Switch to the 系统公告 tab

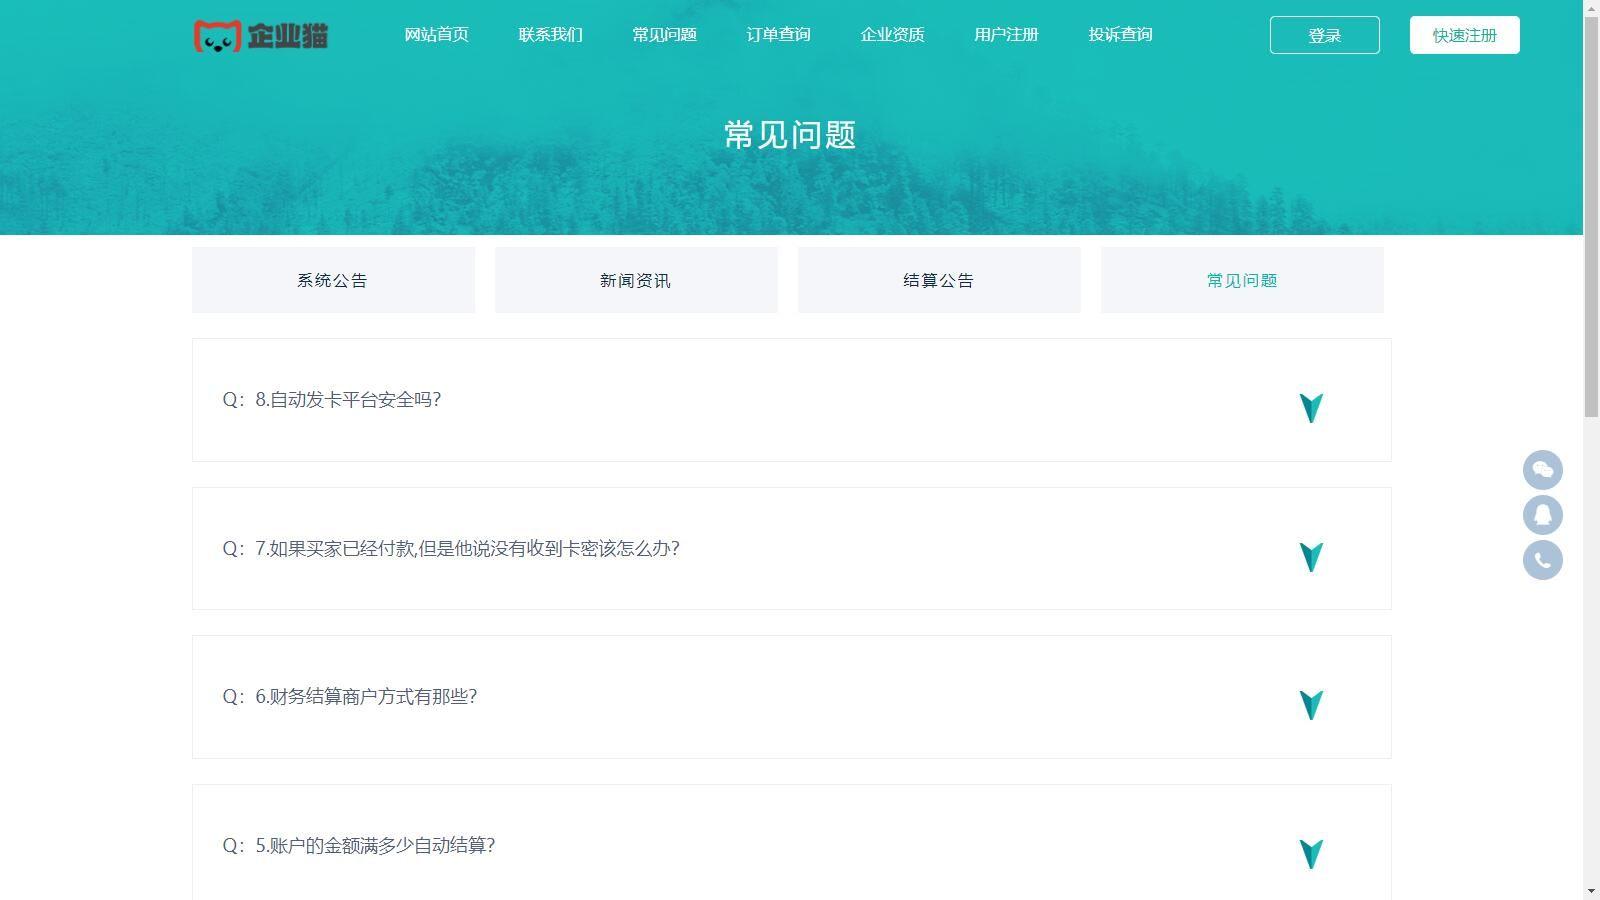pyautogui.click(x=333, y=280)
